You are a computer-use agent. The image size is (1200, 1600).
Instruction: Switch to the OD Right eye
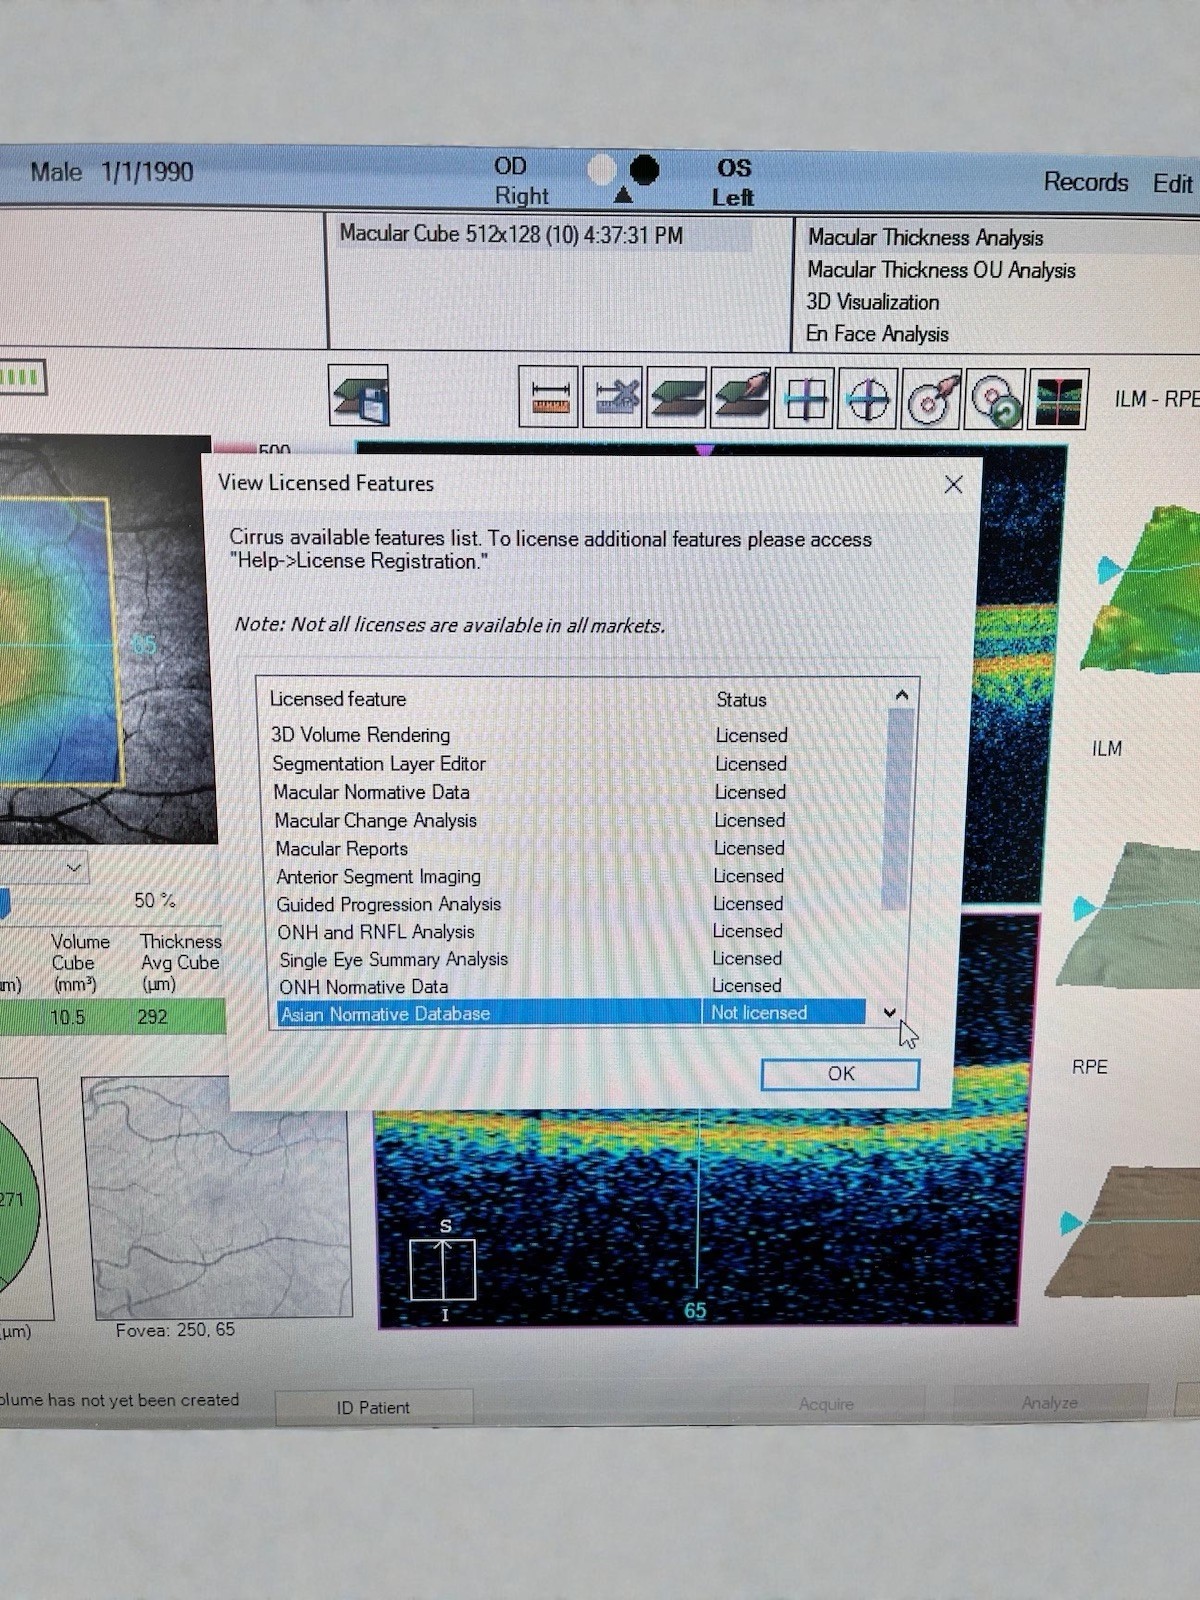pyautogui.click(x=520, y=181)
